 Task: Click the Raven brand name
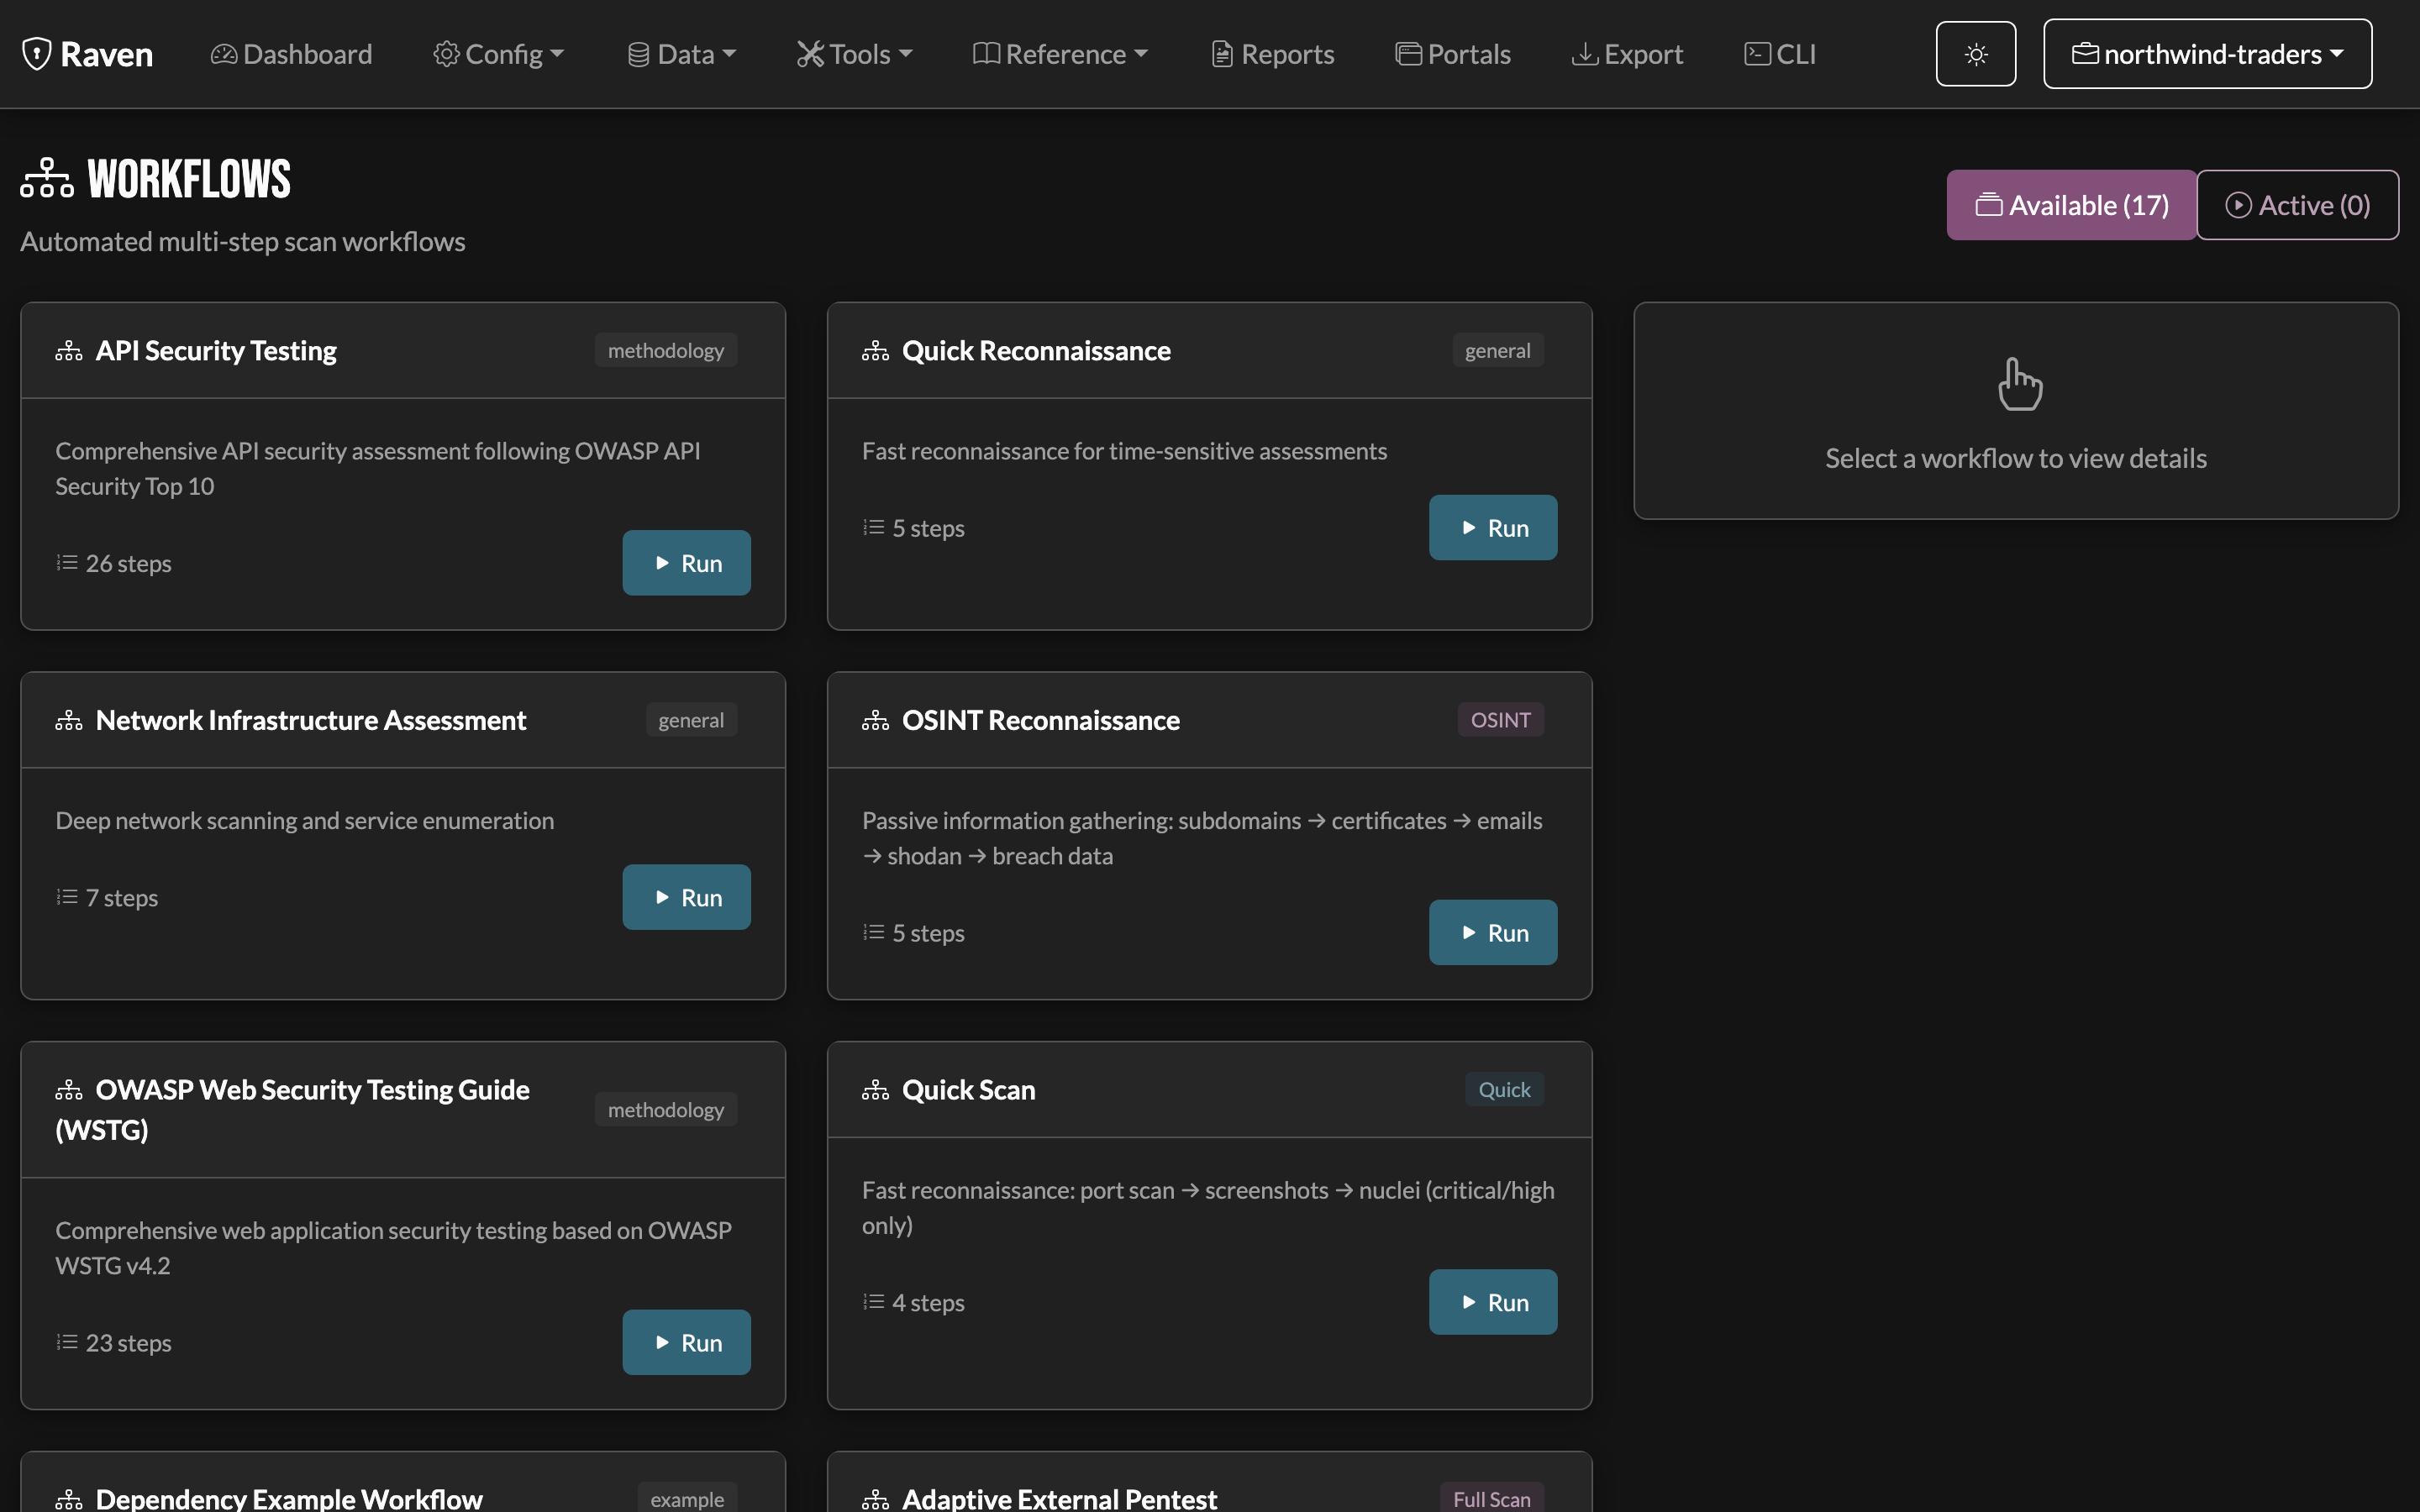click(106, 54)
